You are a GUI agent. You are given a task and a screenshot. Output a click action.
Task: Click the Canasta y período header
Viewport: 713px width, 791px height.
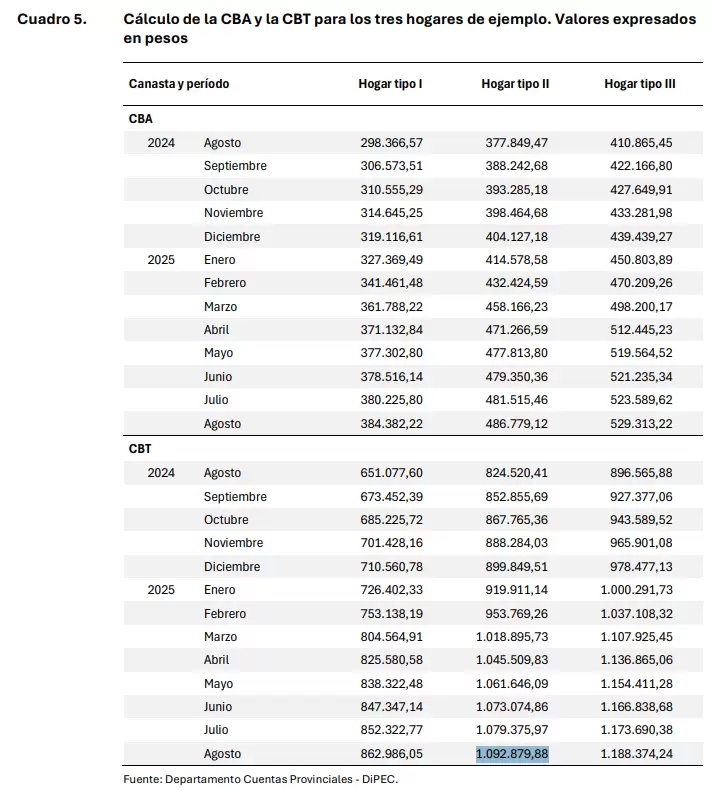pyautogui.click(x=179, y=84)
